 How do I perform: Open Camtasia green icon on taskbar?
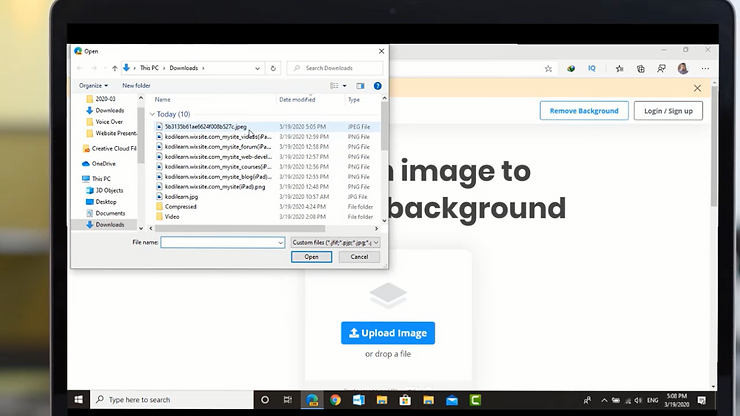click(475, 400)
